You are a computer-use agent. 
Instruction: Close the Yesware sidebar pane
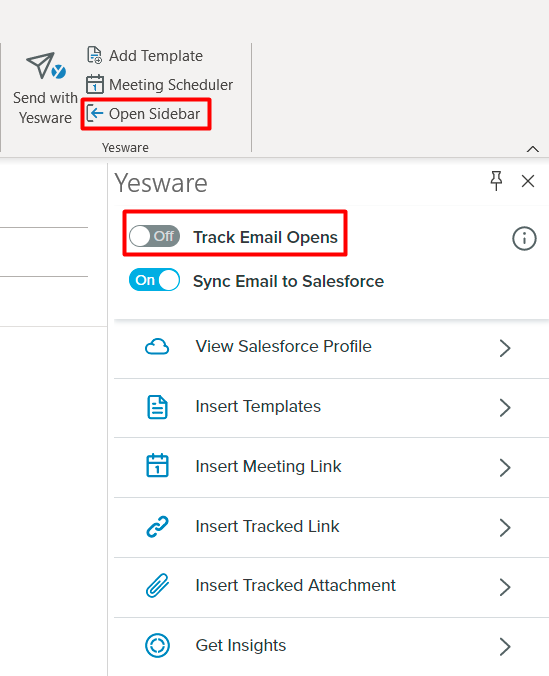(x=528, y=181)
